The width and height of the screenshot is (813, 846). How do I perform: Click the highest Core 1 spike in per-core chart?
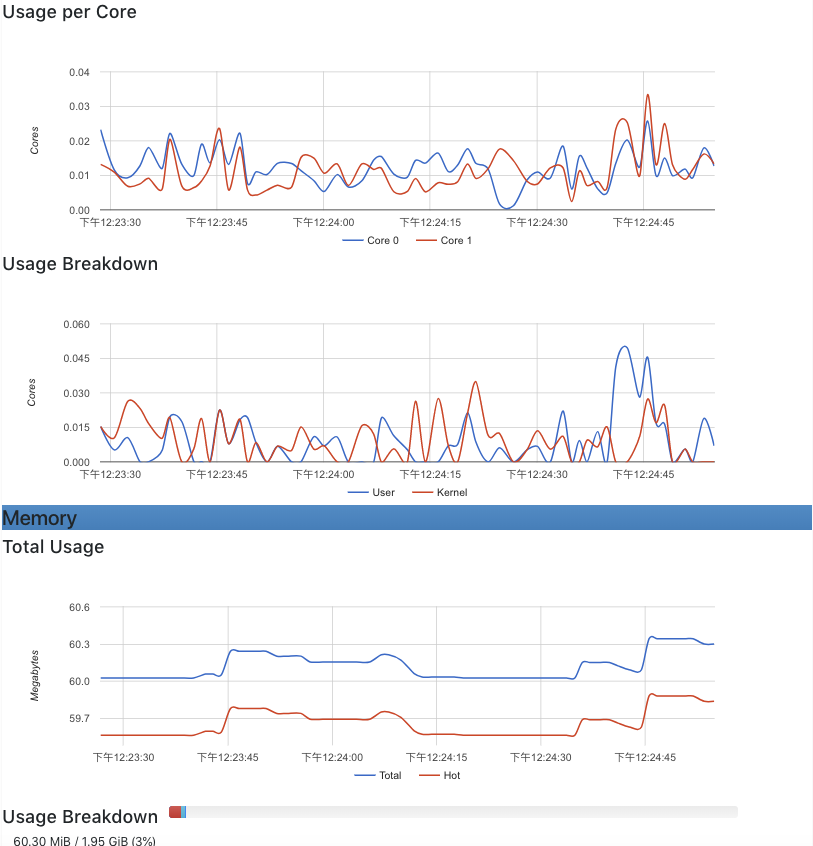(x=648, y=95)
